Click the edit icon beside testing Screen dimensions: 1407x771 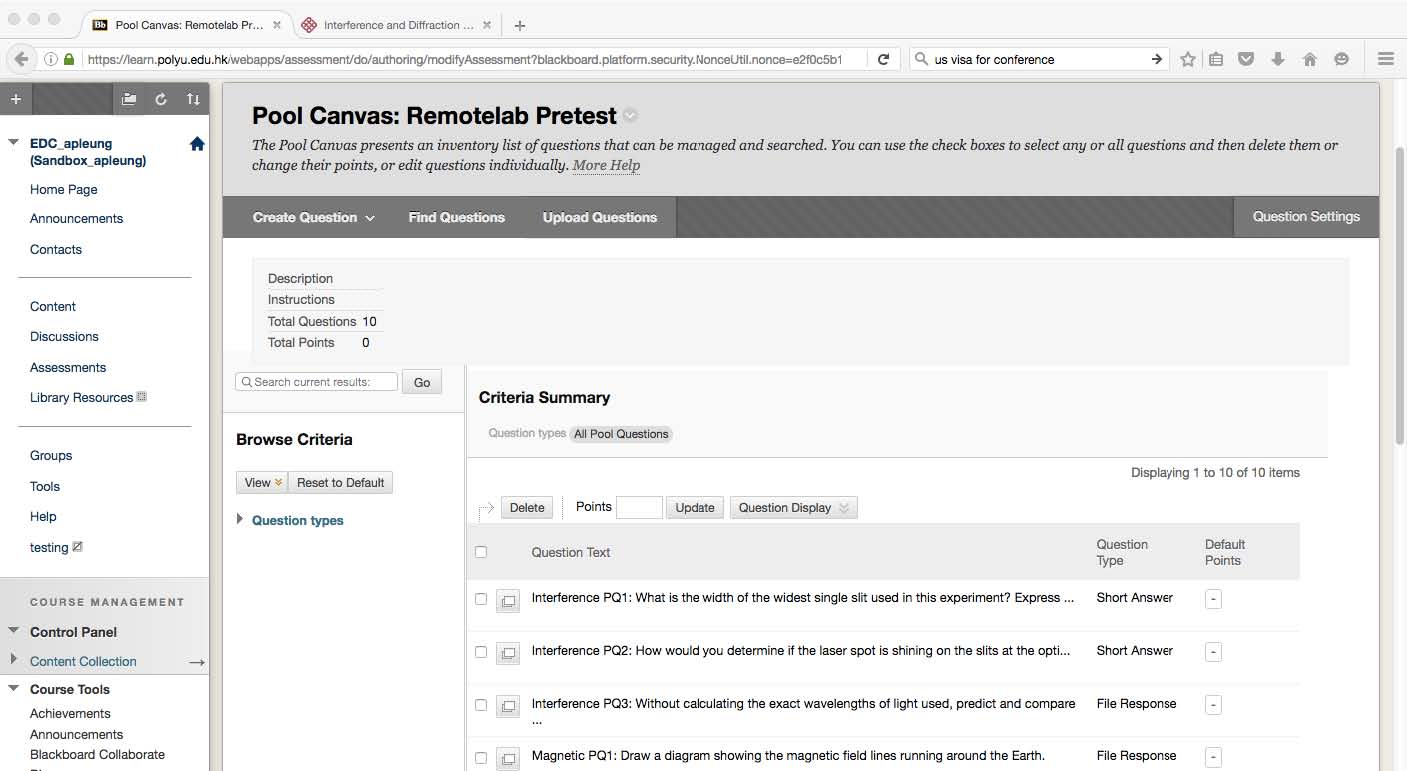tap(78, 547)
